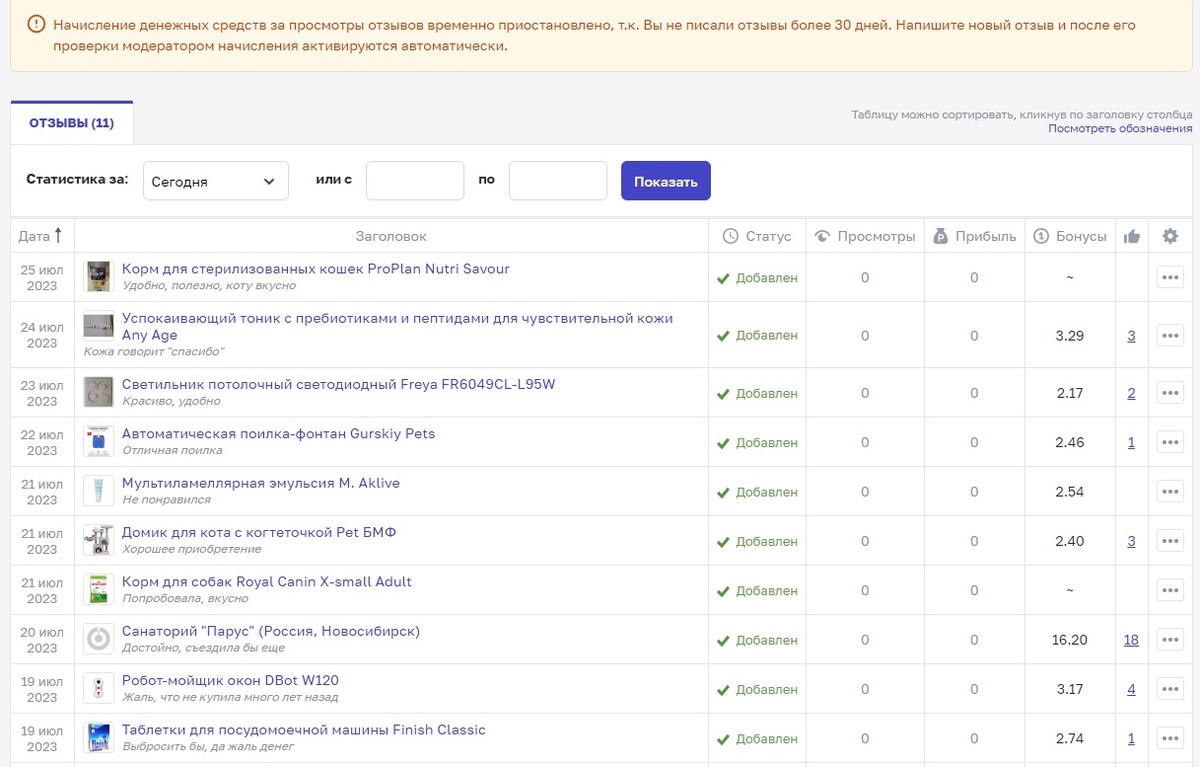Click the settings gear column icon
1200x767 pixels.
(x=1170, y=237)
